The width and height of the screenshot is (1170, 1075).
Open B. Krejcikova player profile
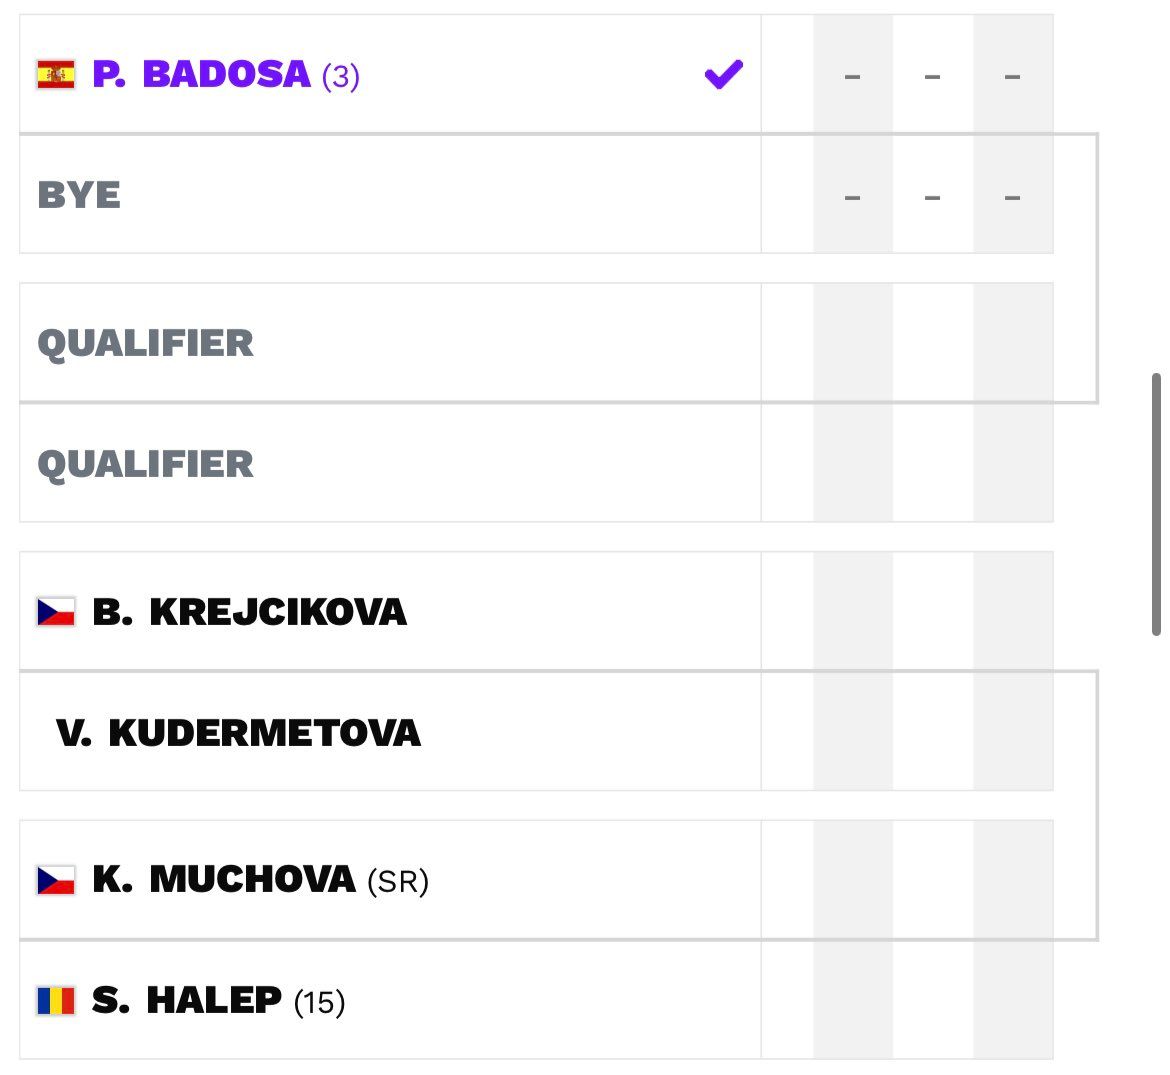[249, 612]
